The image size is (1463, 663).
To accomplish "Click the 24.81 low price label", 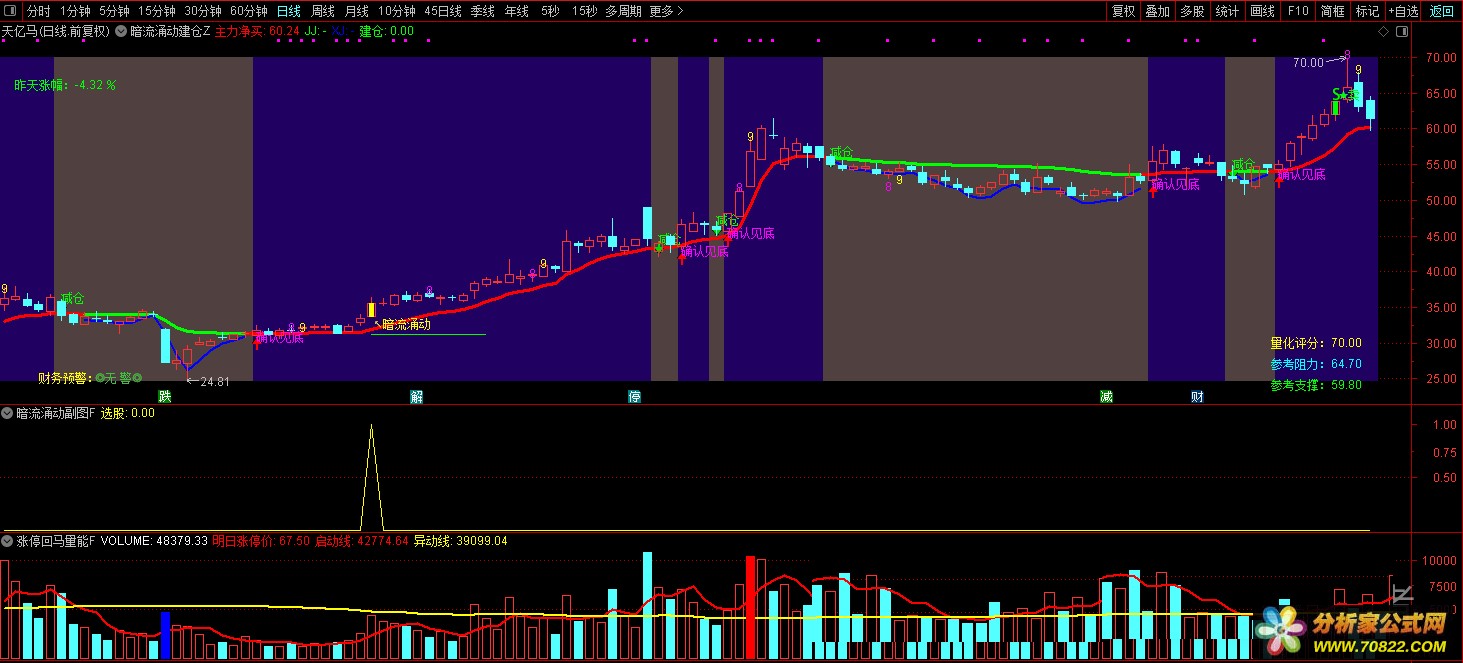I will tap(215, 382).
